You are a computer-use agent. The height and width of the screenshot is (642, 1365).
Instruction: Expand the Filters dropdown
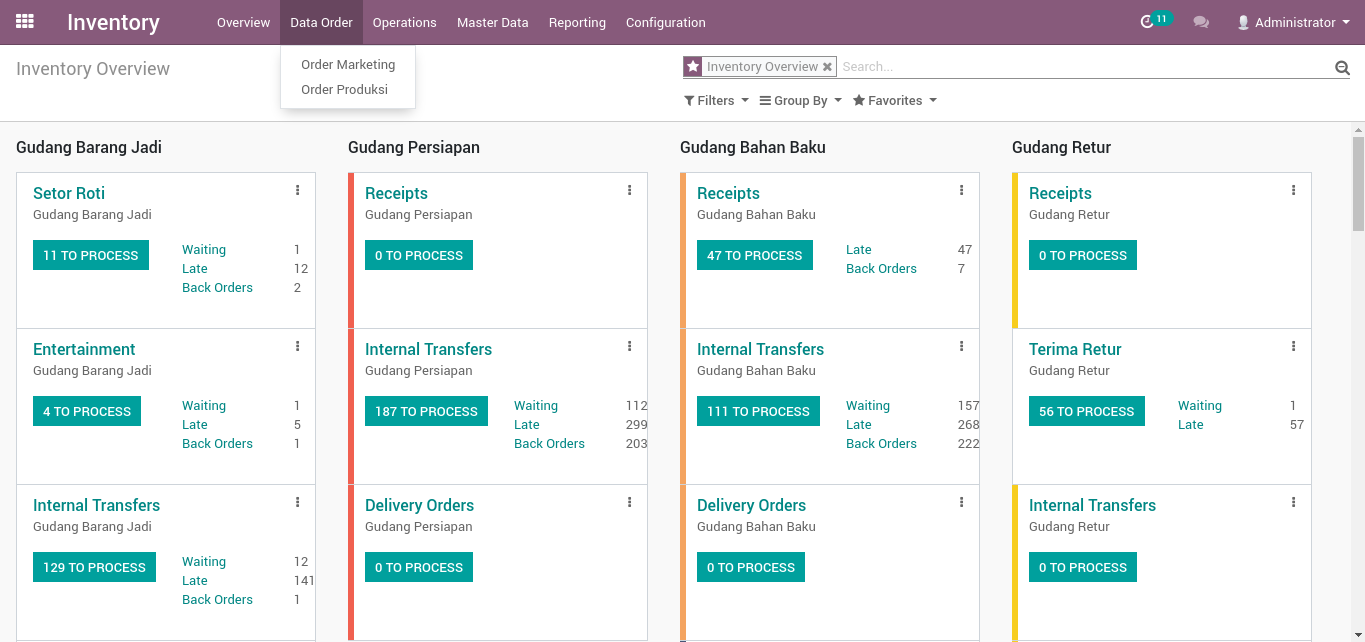[x=716, y=101]
